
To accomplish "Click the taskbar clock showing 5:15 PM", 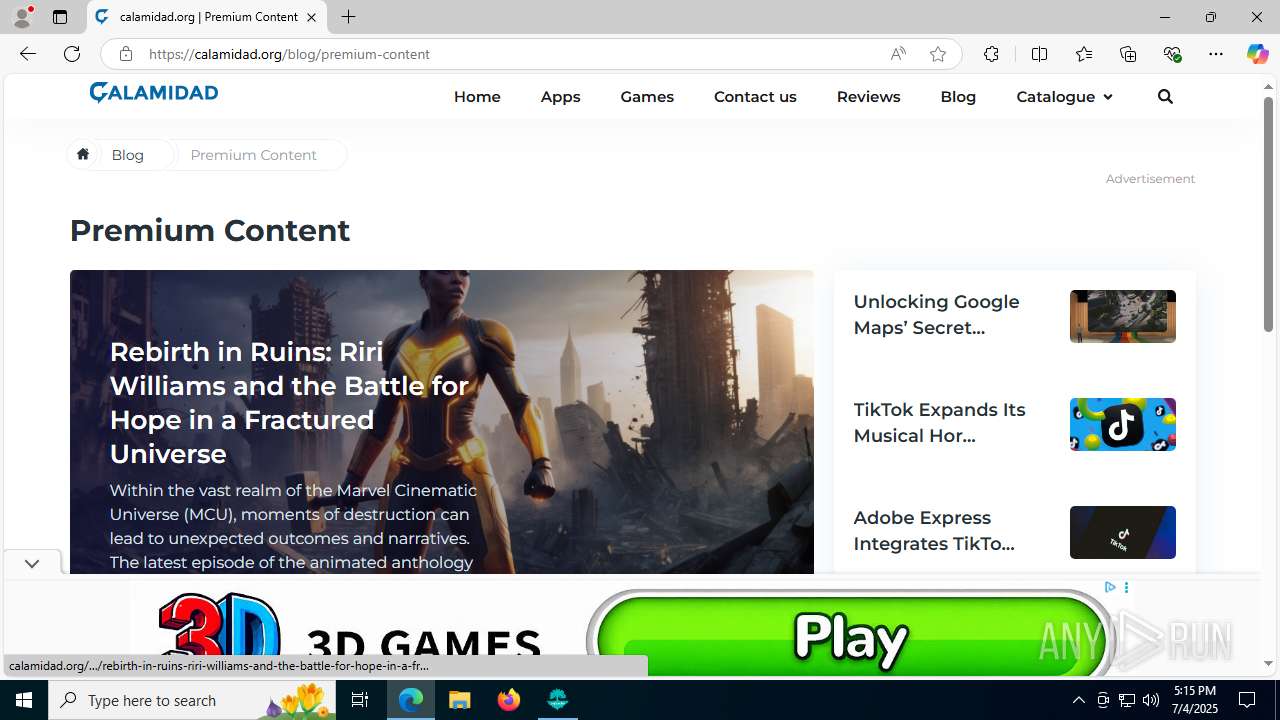I will click(x=1194, y=700).
